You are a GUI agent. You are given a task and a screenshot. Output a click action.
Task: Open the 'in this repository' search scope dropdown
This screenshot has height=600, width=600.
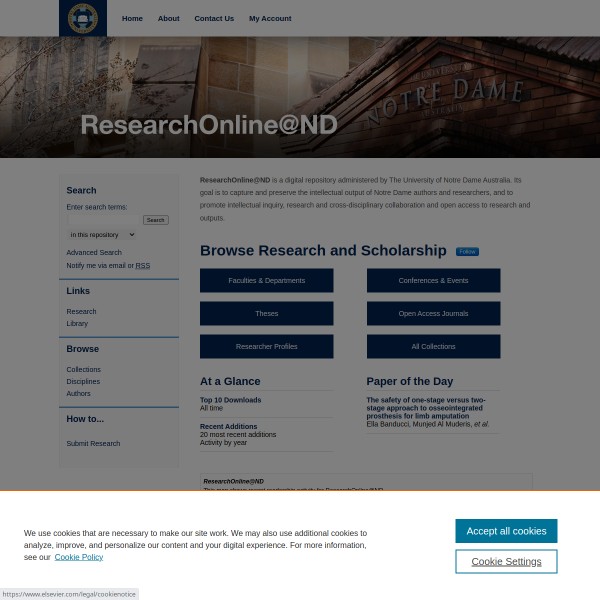tap(101, 235)
